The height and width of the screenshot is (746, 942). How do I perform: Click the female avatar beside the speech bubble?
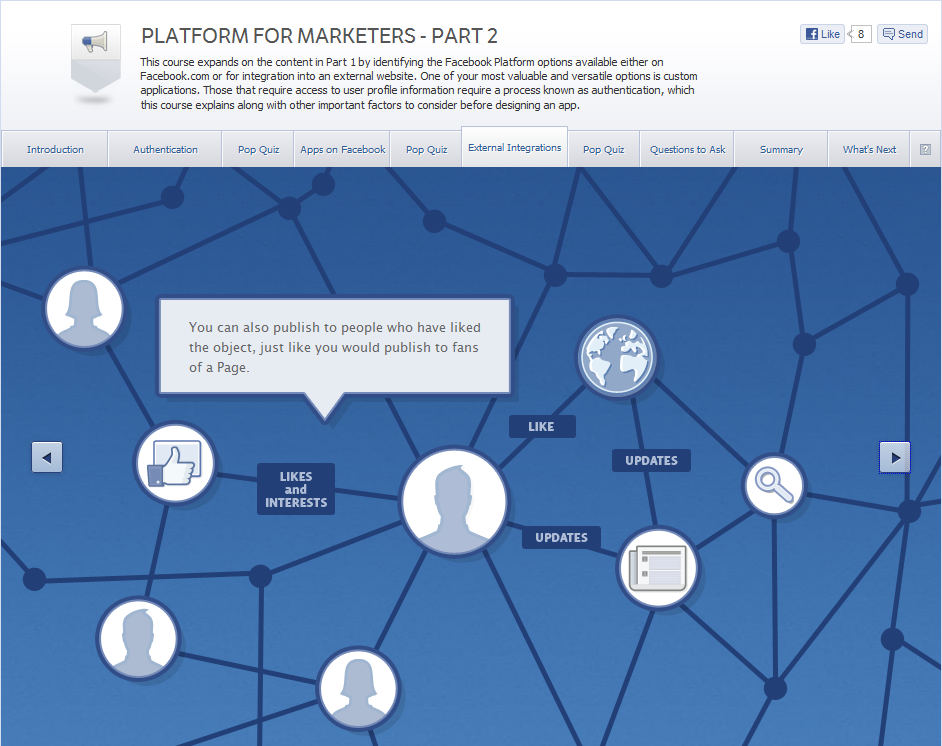84,309
